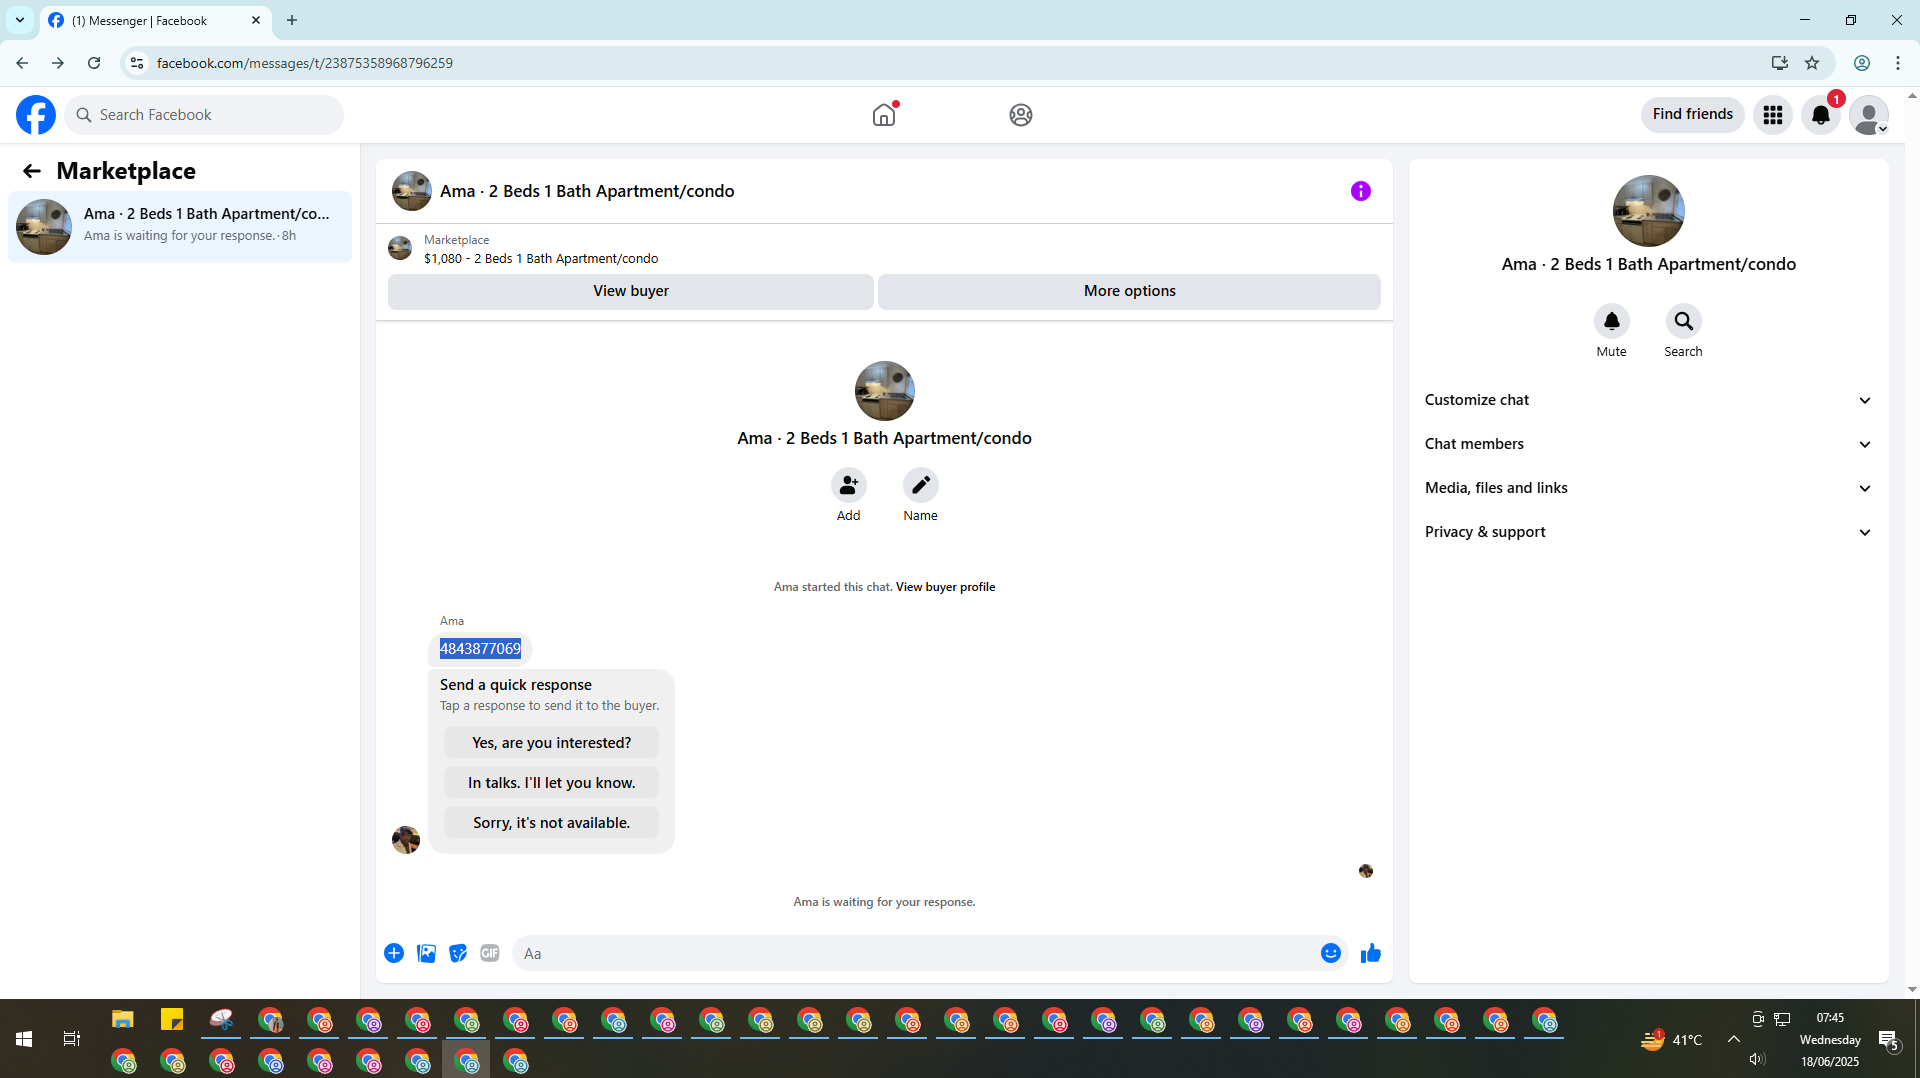Open the emoji picker in the message box
Viewport: 1920px width, 1078px height.
pyautogui.click(x=1330, y=953)
